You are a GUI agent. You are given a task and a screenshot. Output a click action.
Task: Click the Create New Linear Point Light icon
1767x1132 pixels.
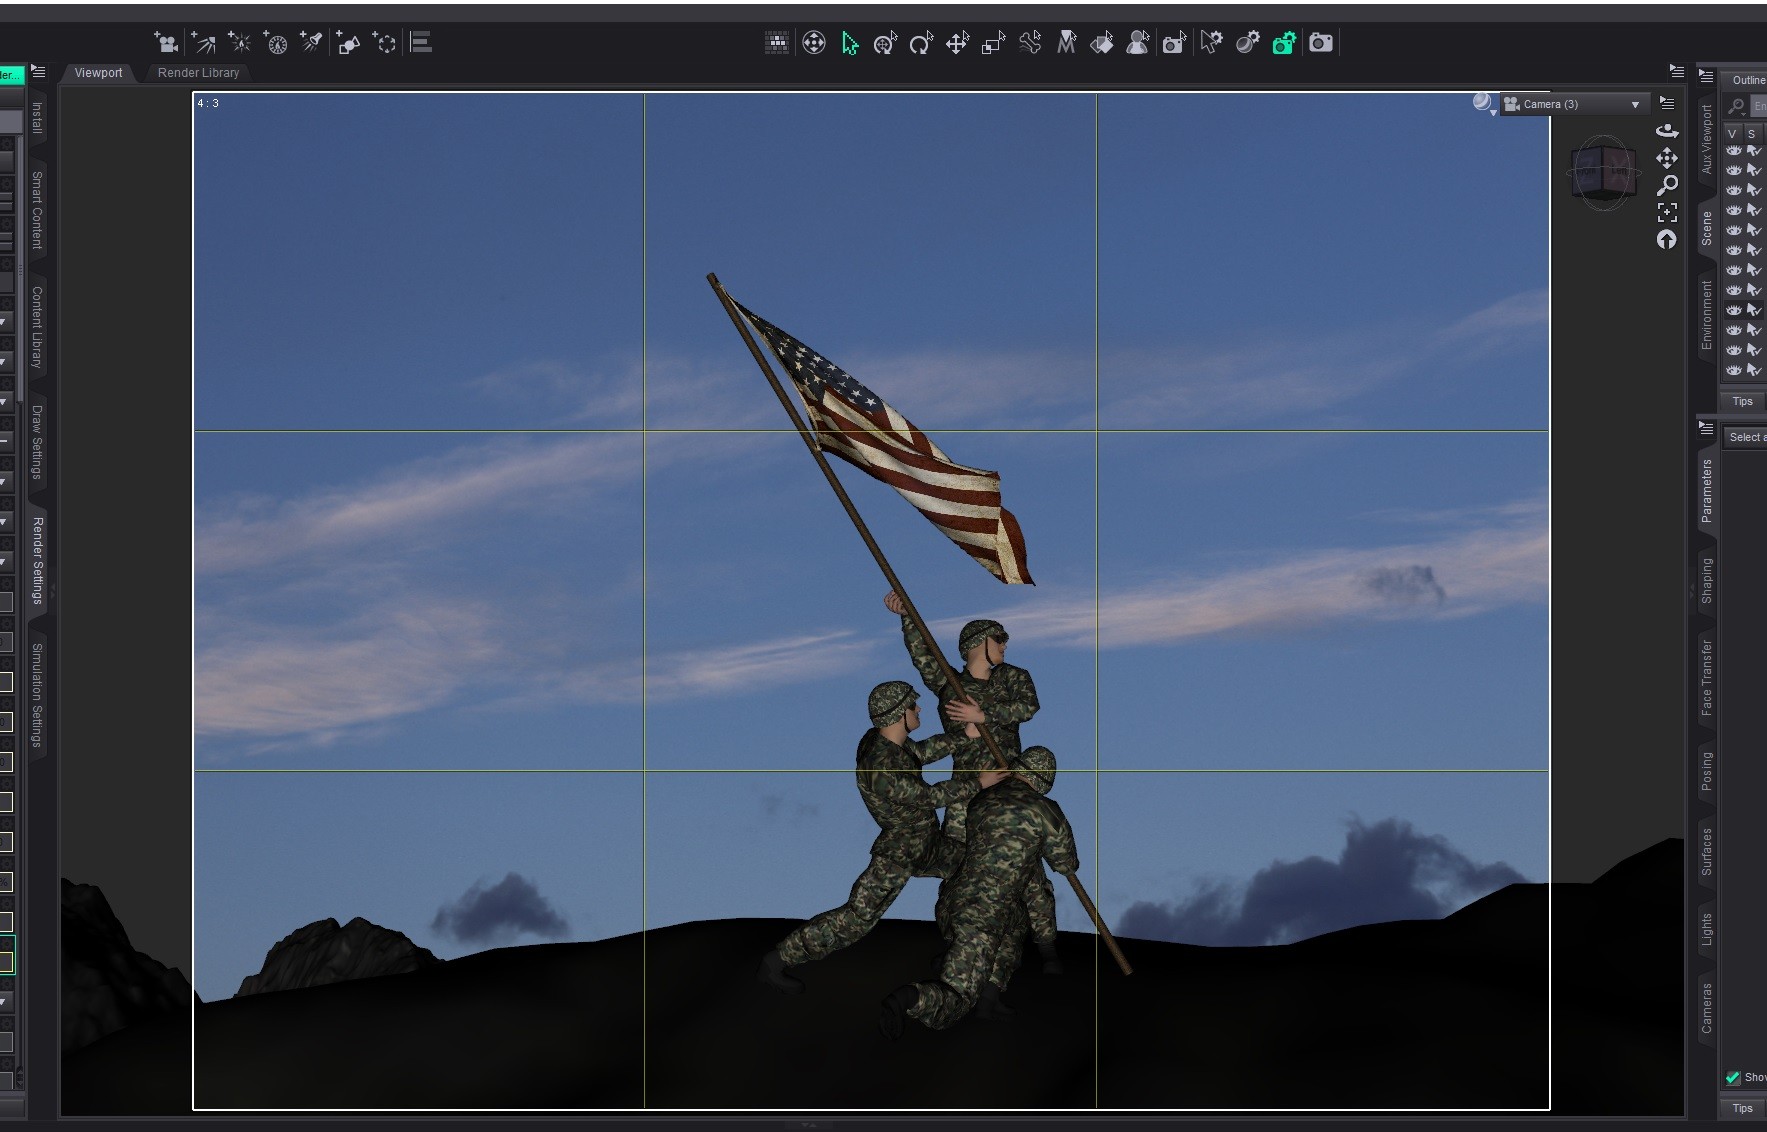(275, 42)
